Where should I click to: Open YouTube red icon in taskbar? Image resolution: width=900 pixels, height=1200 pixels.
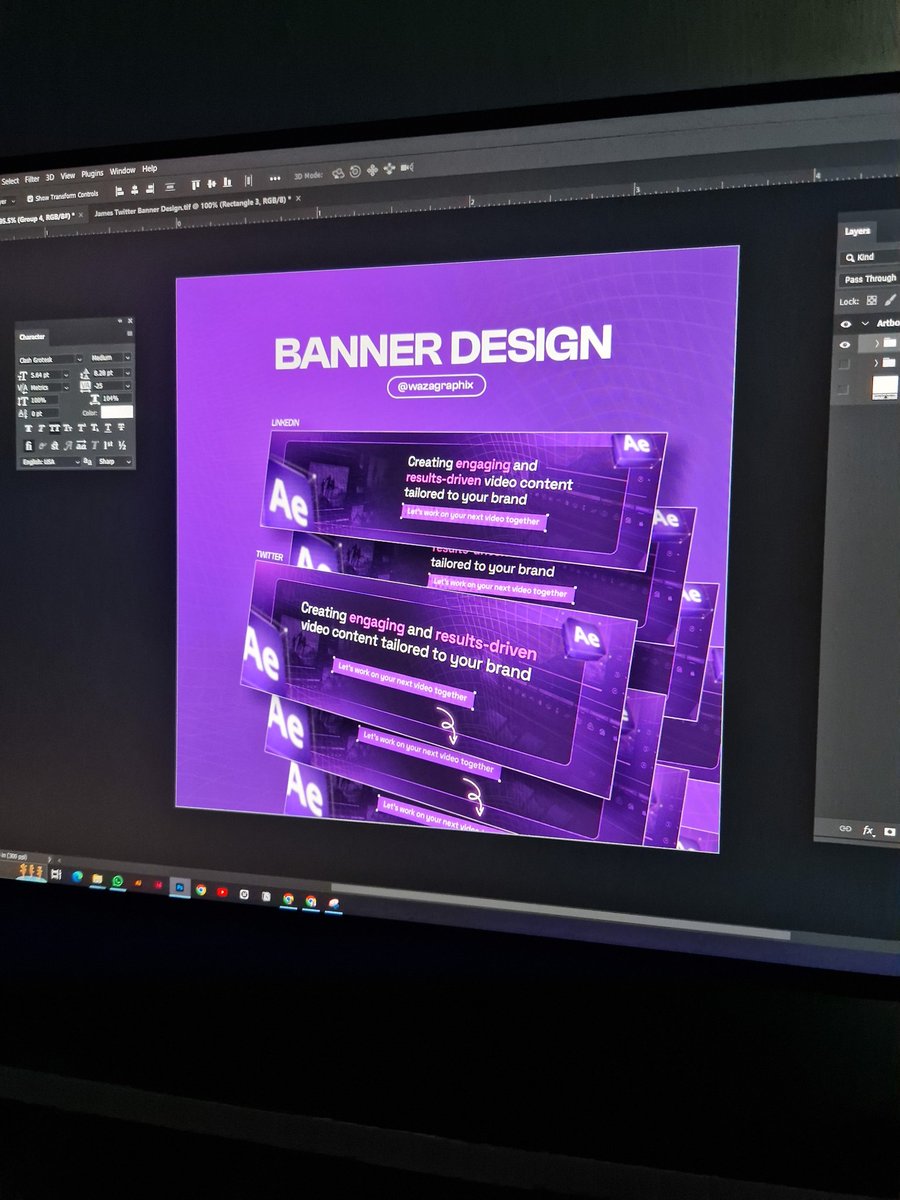(222, 891)
